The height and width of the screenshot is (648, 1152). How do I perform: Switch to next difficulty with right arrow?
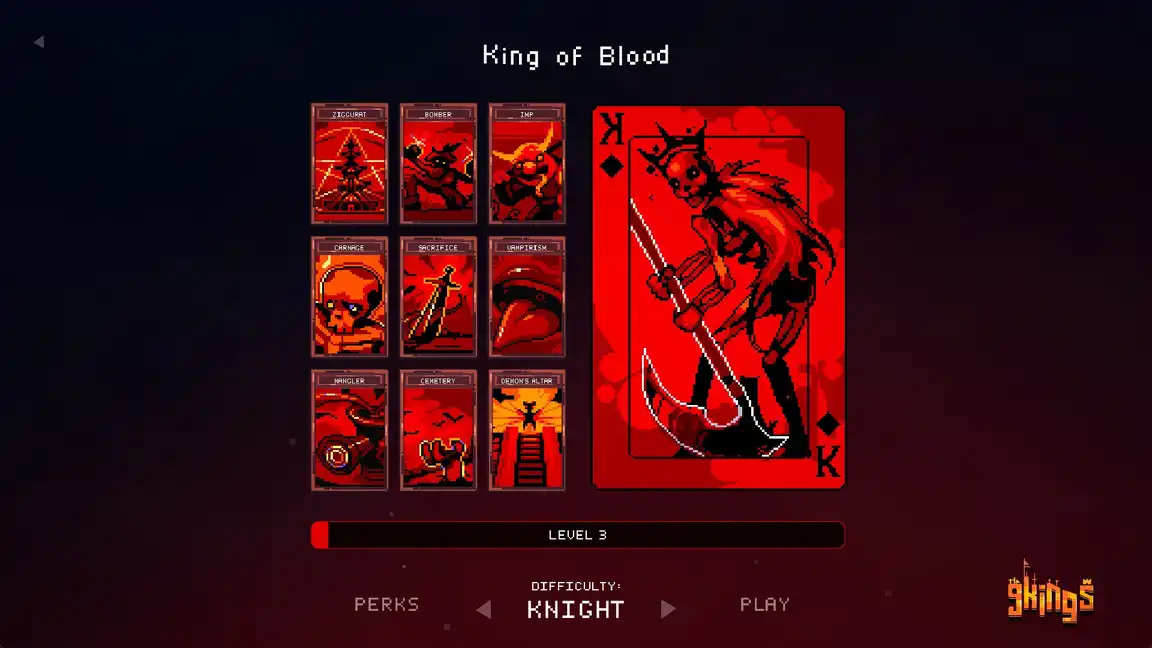click(668, 609)
